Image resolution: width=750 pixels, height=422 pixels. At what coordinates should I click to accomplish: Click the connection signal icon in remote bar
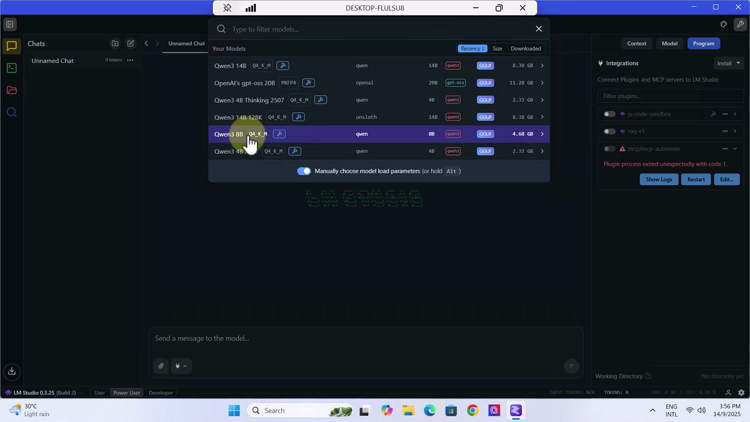tap(251, 8)
